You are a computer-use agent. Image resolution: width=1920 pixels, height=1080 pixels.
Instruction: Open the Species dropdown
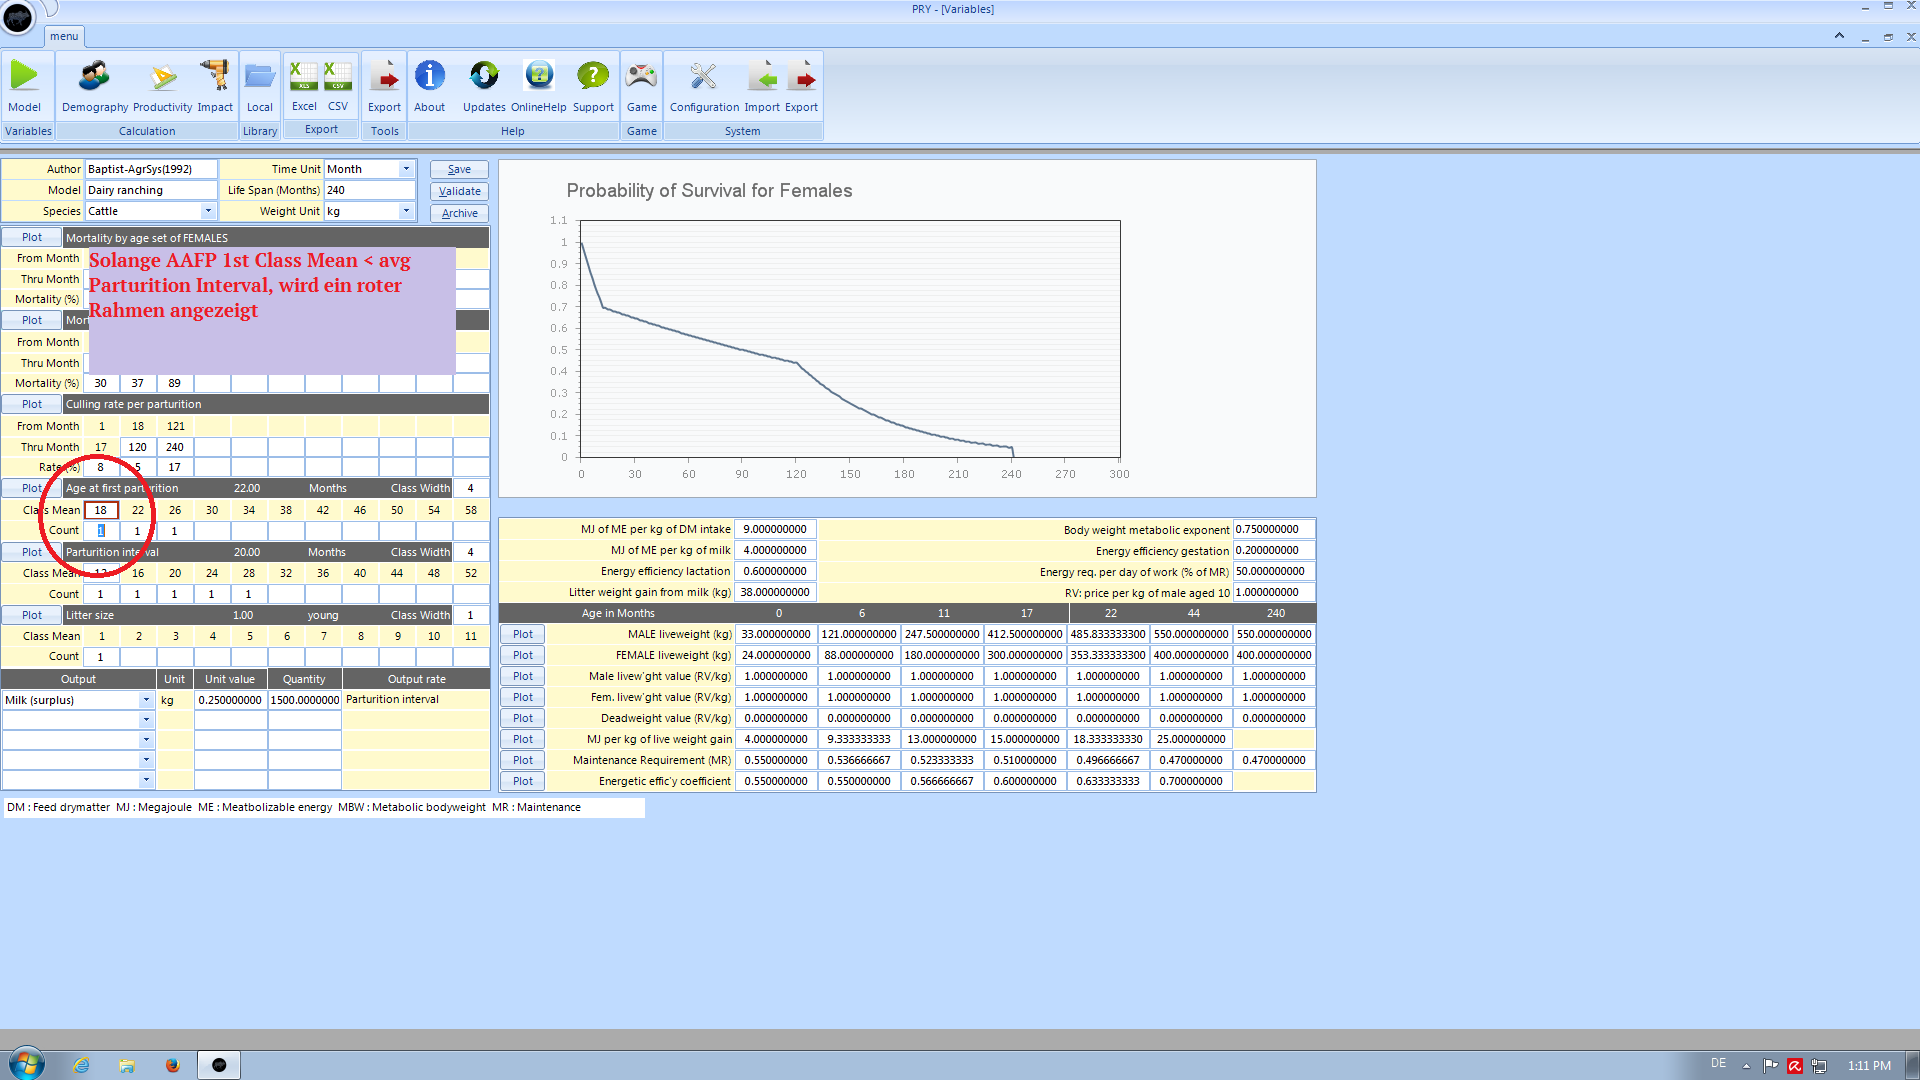(208, 211)
